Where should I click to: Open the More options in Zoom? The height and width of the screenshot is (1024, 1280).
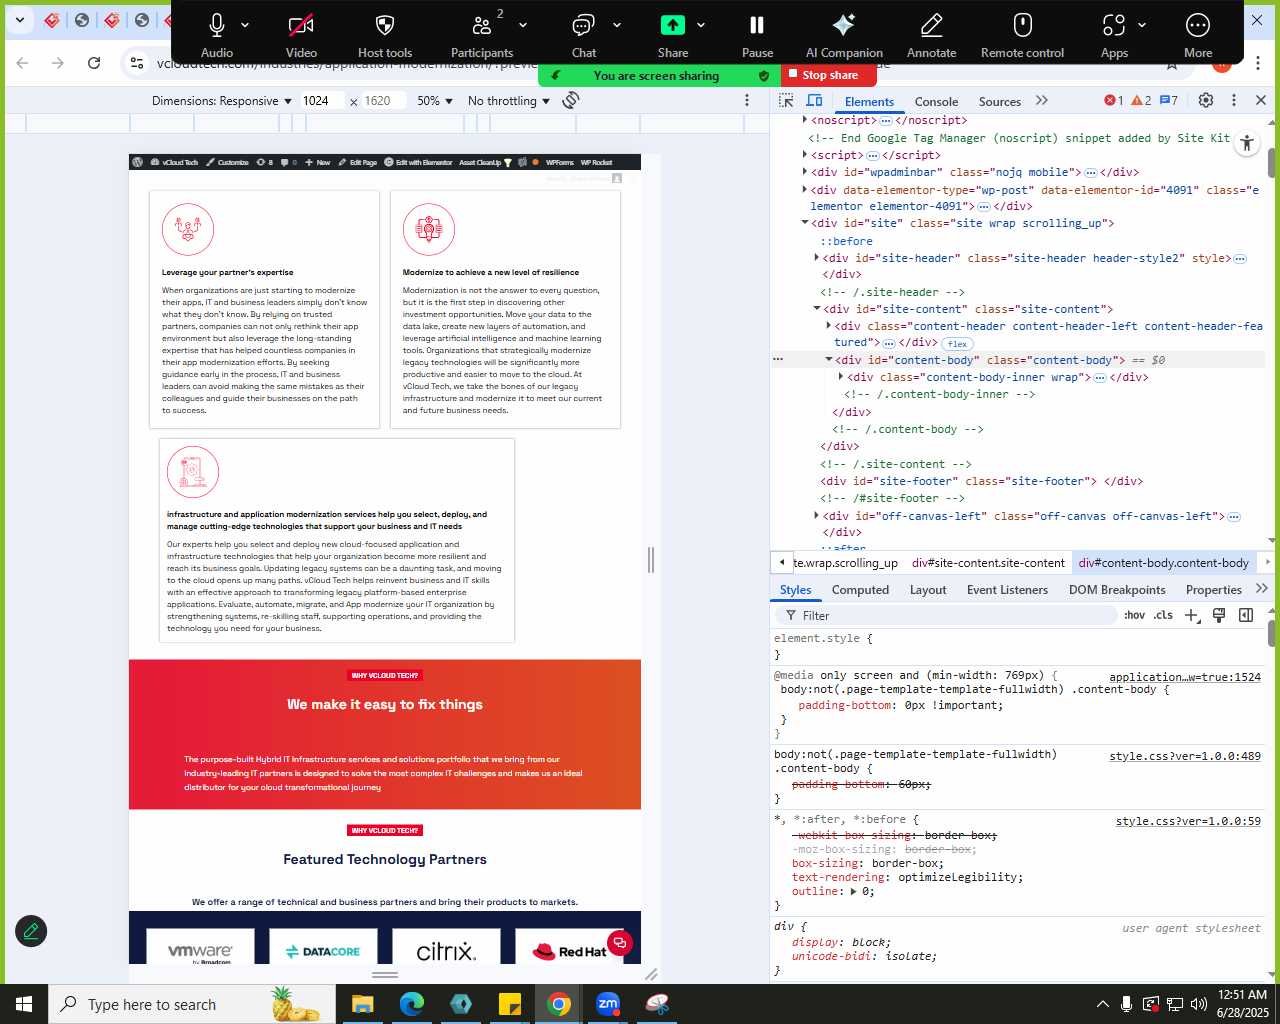pos(1198,34)
